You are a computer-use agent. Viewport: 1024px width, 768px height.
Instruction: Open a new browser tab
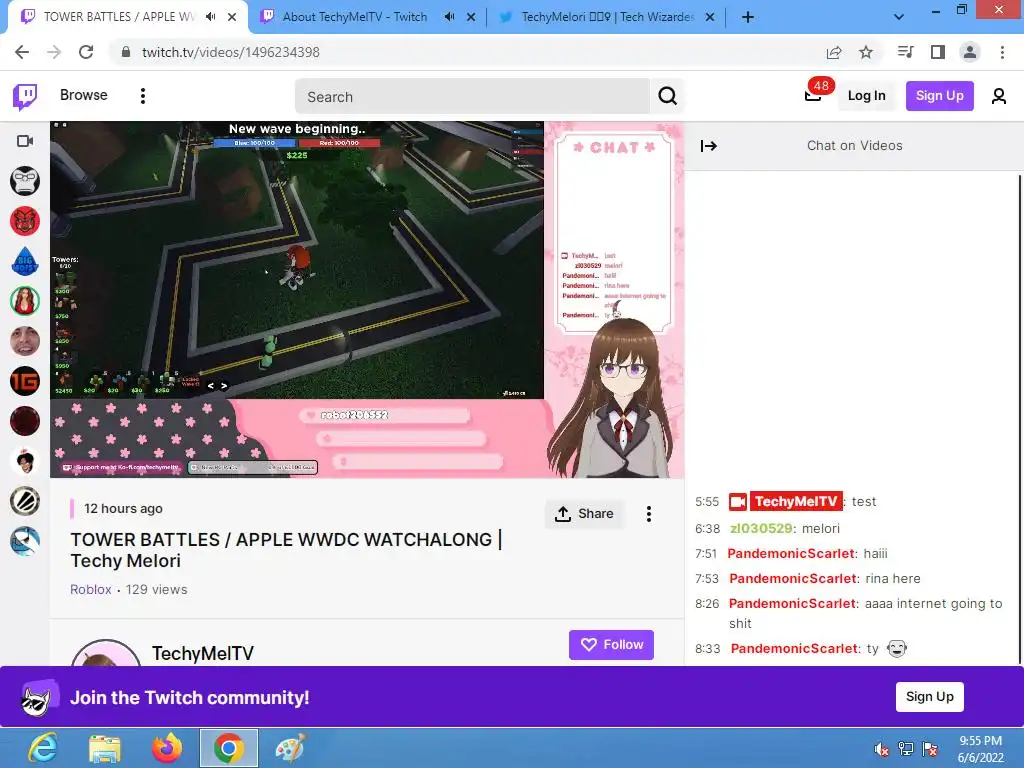pyautogui.click(x=748, y=17)
